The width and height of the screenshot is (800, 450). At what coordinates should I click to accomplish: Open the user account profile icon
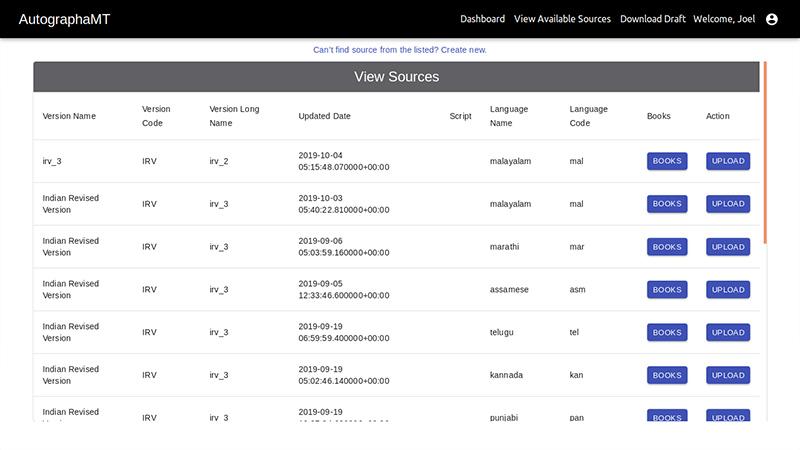click(x=771, y=19)
